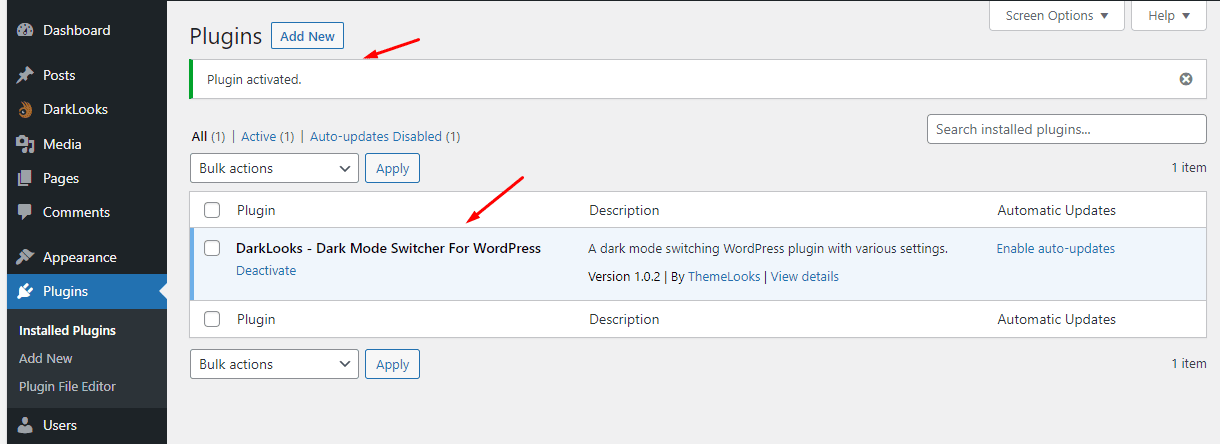The width and height of the screenshot is (1220, 444).
Task: Click the Users person icon
Action: click(x=26, y=425)
